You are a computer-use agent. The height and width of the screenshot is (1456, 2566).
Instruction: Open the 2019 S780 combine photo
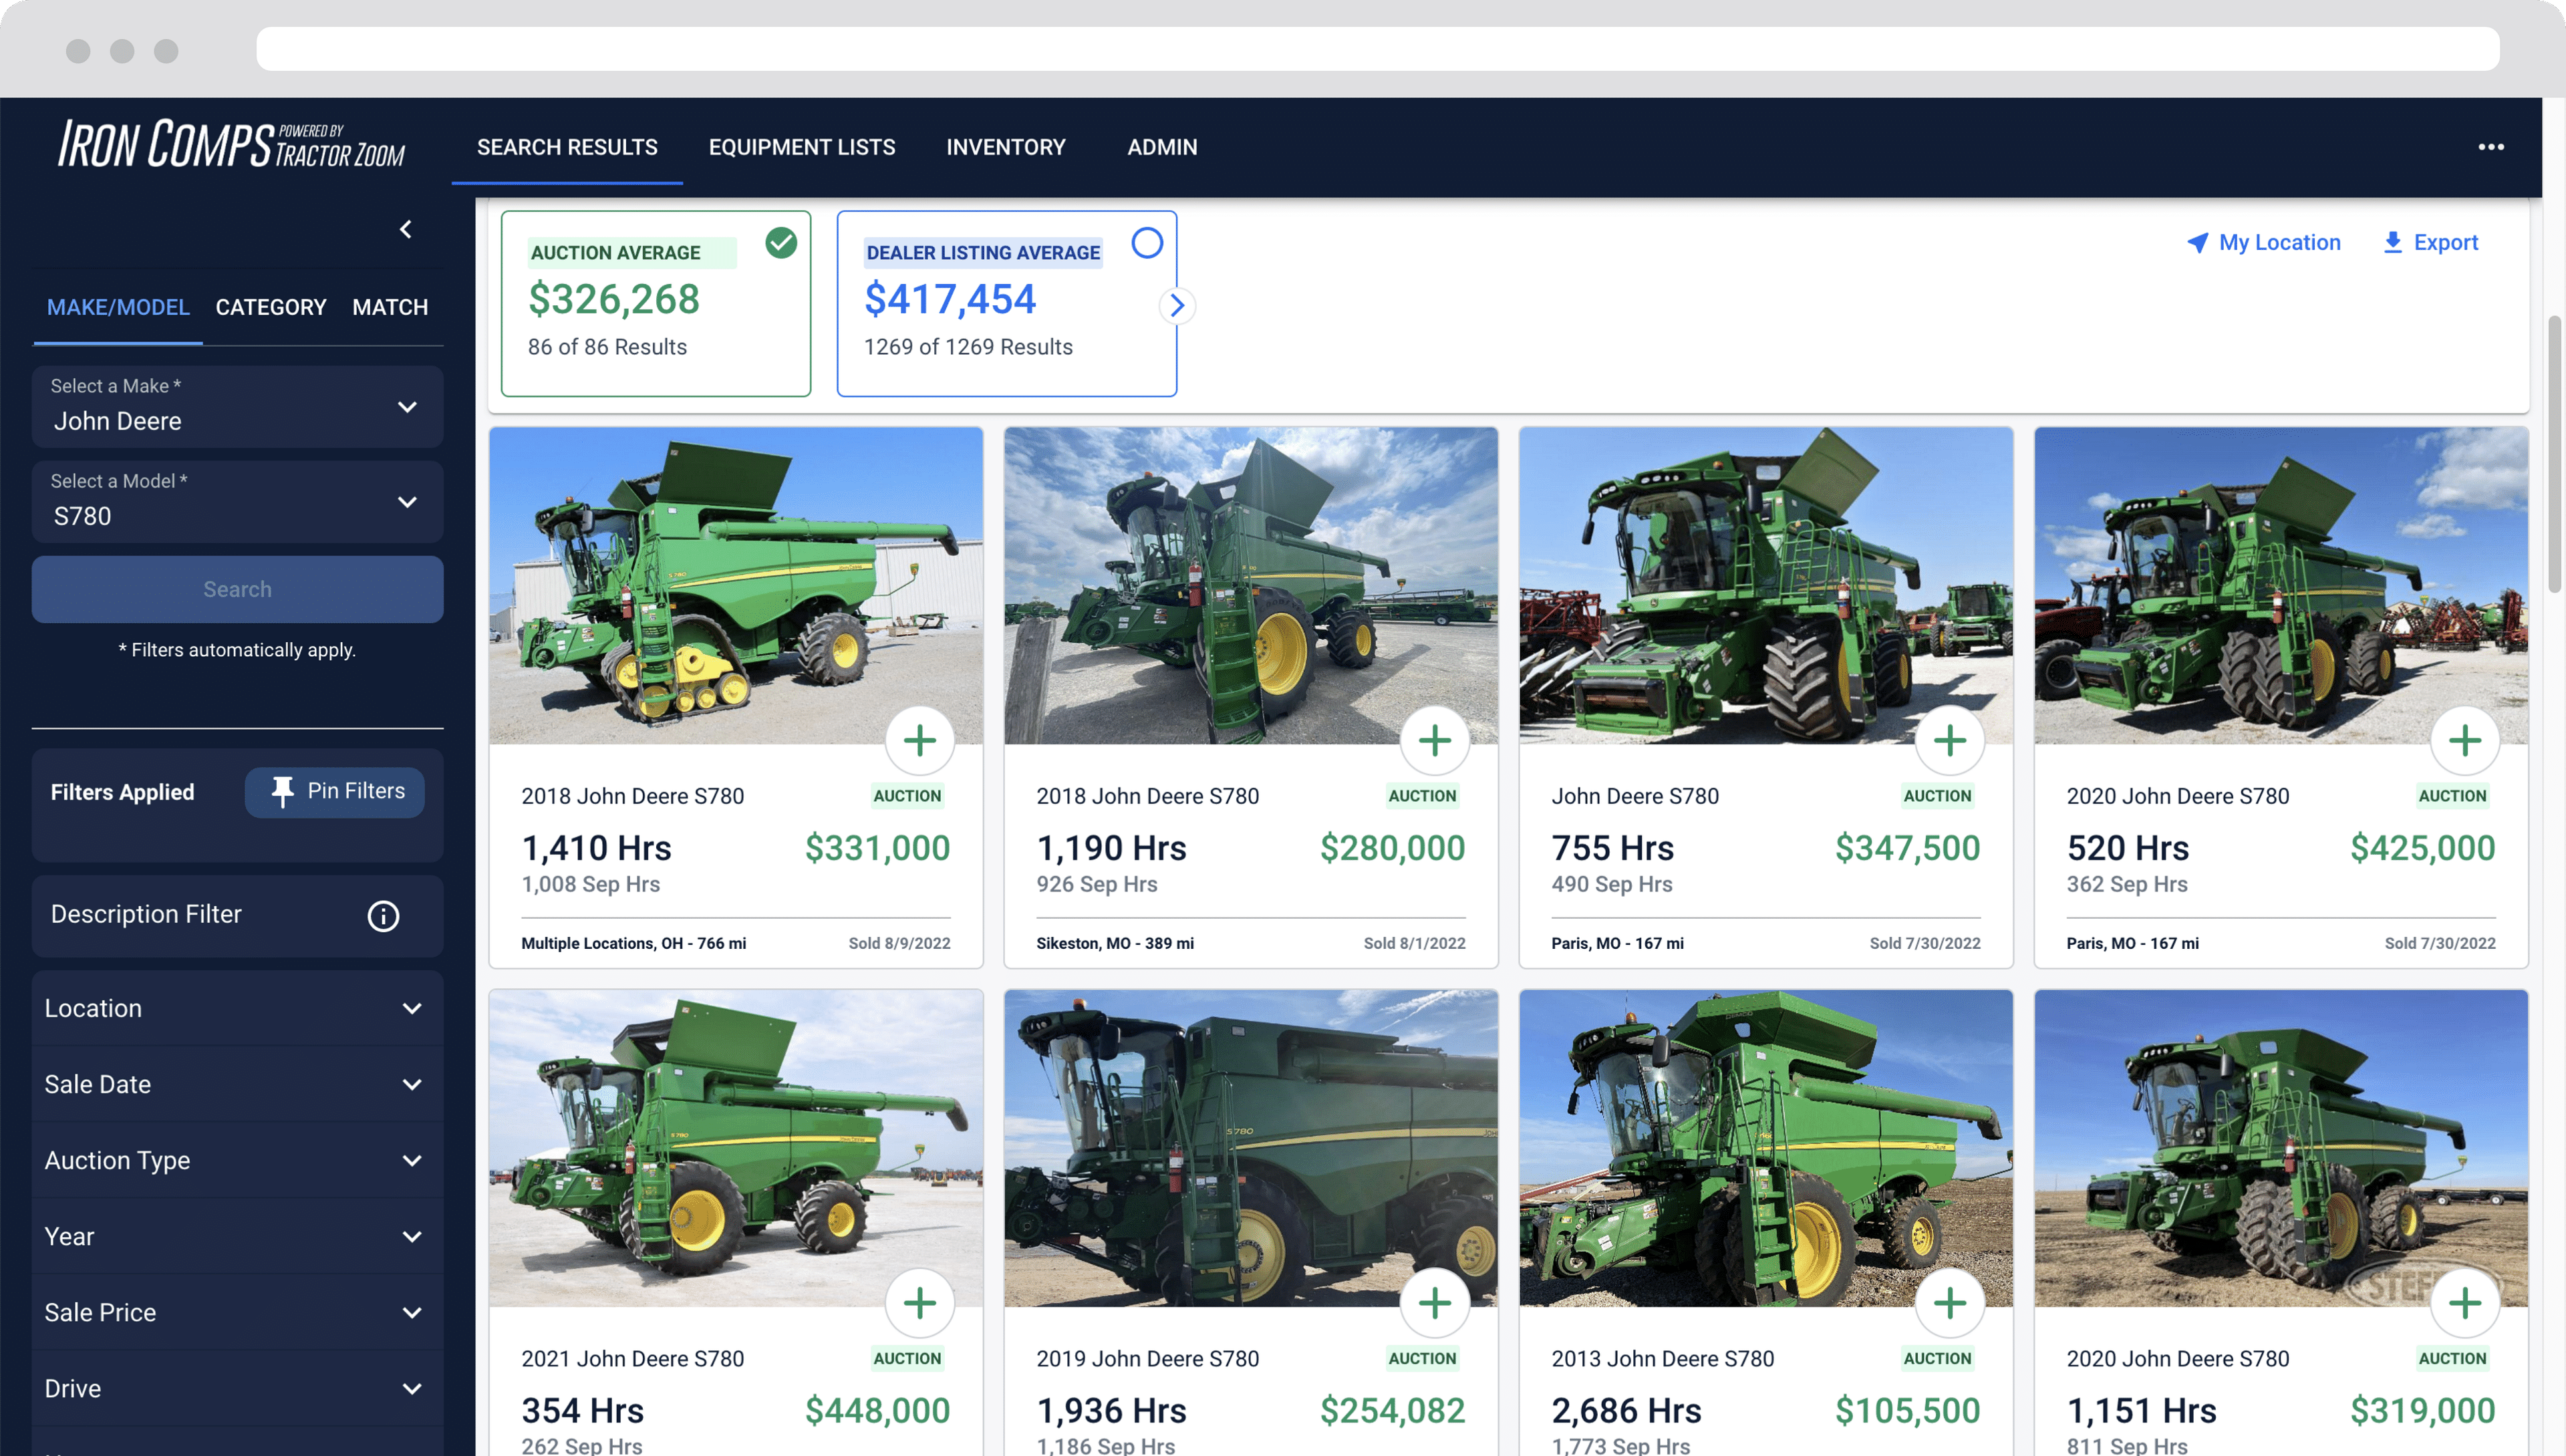click(x=1250, y=1148)
